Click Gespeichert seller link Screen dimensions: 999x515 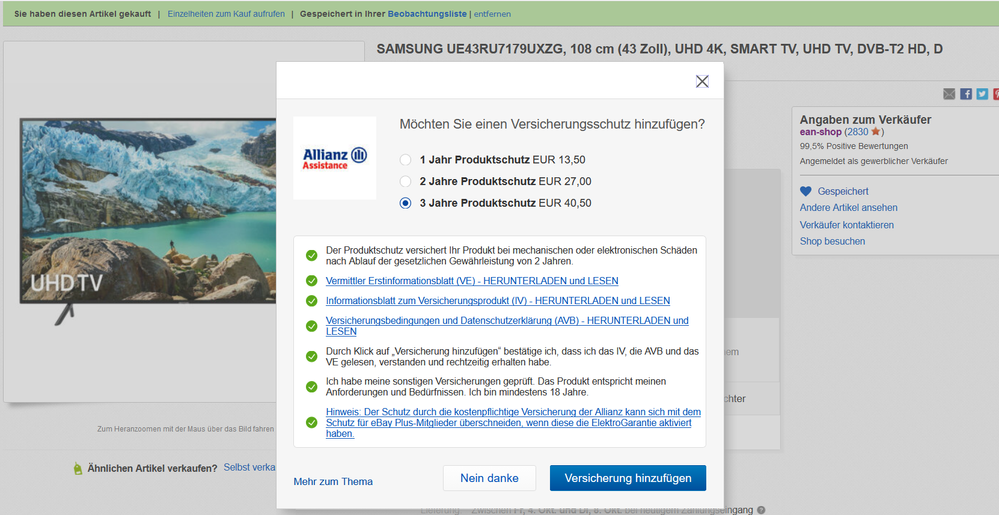coord(843,191)
